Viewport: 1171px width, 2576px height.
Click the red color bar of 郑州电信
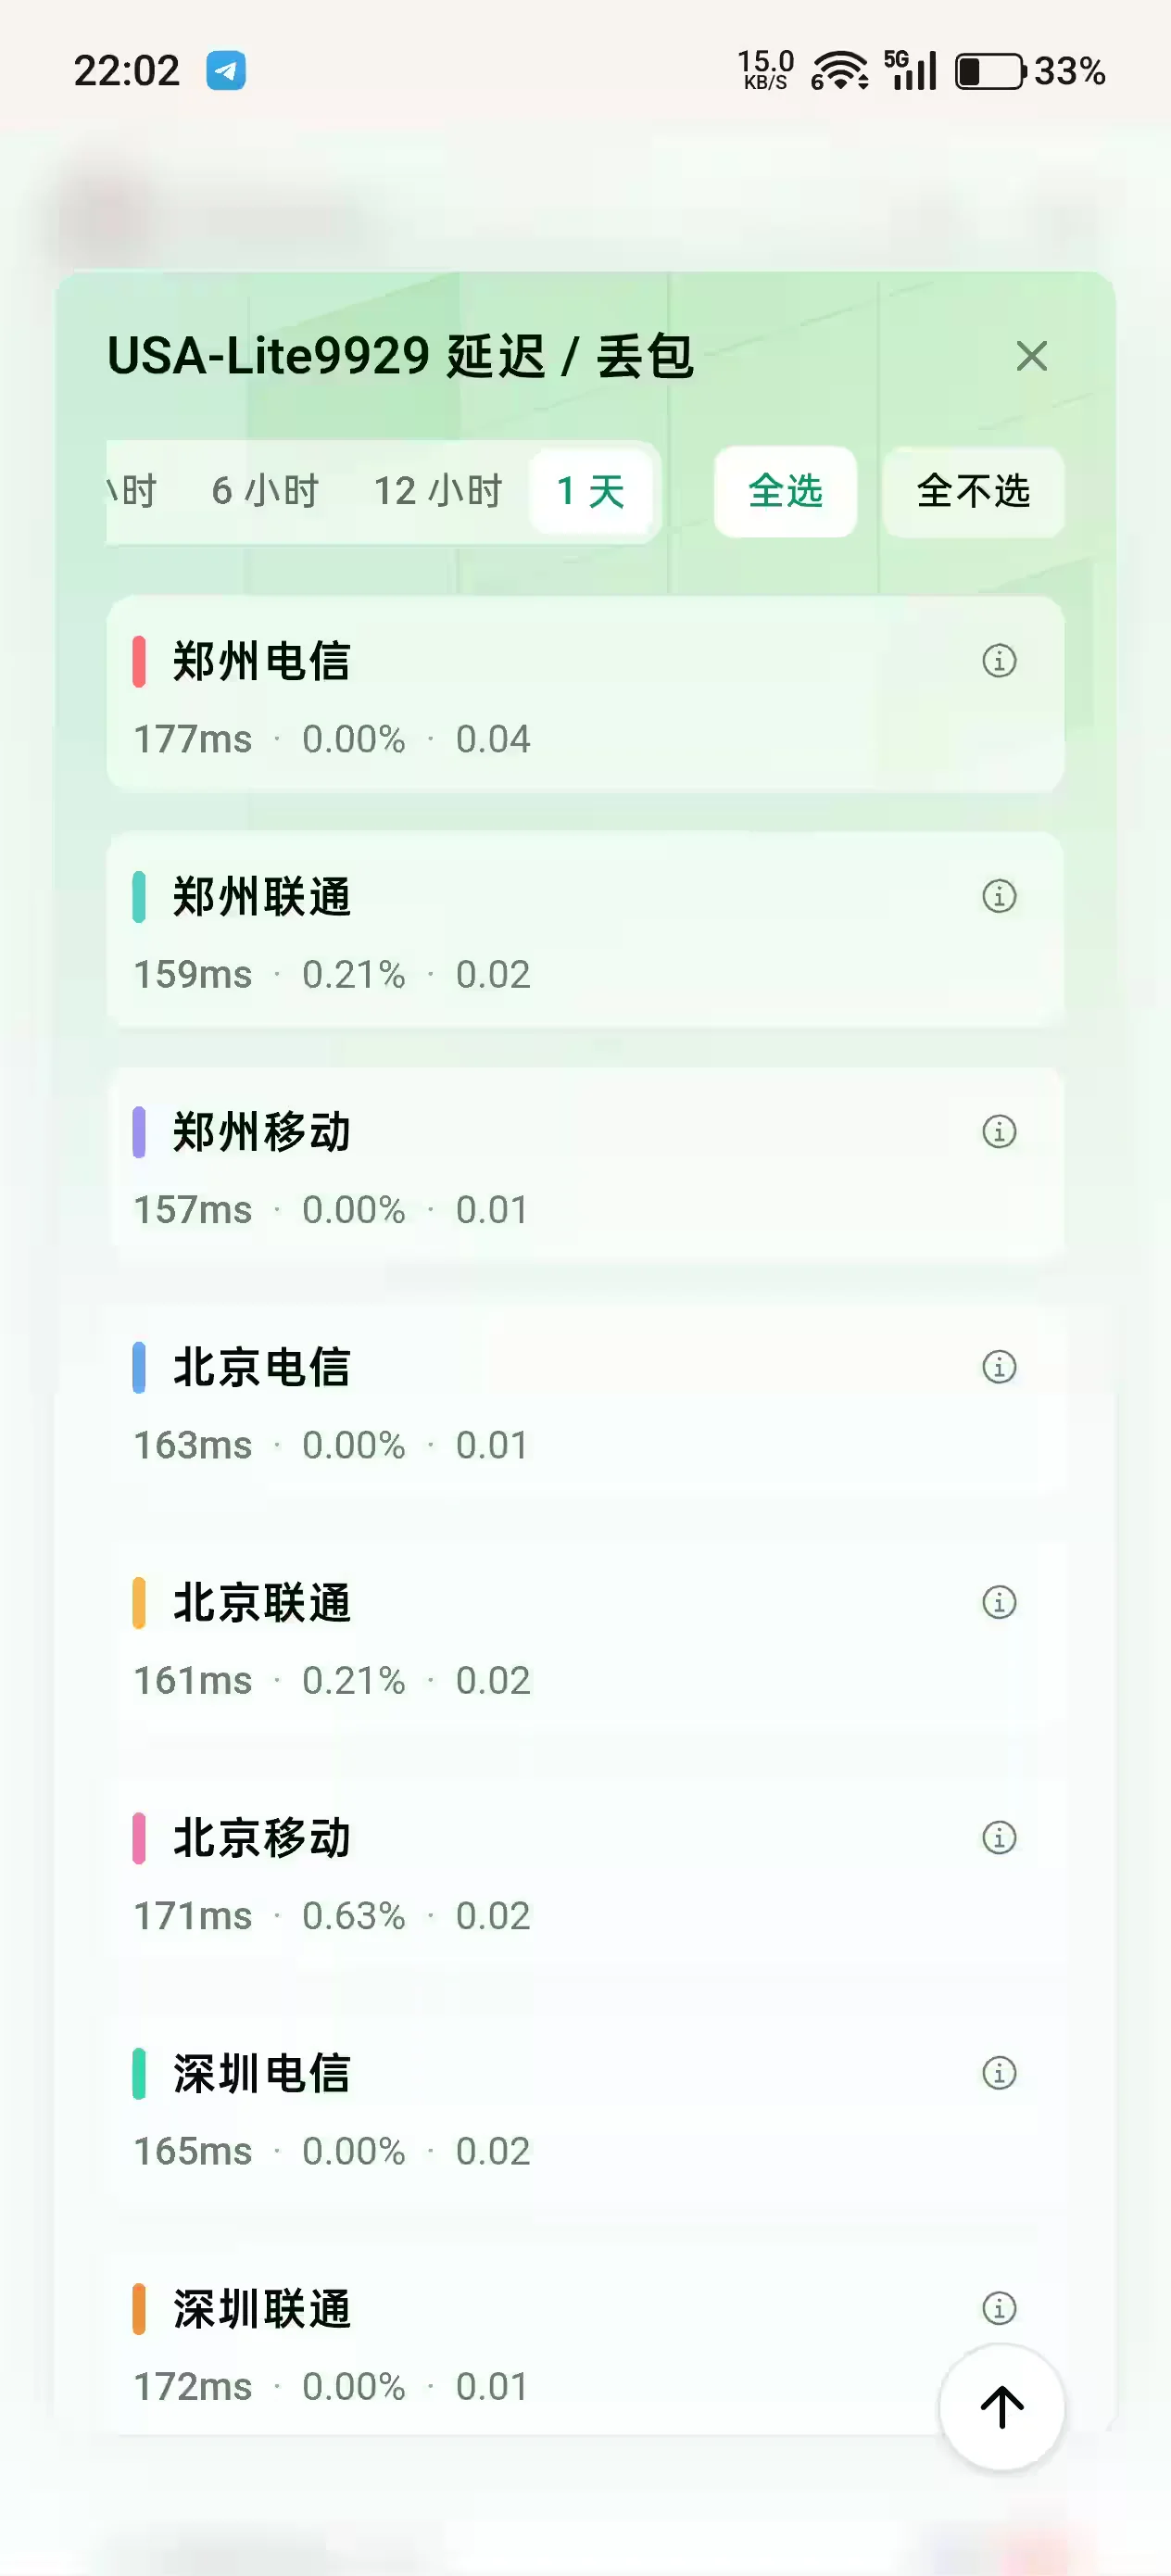pyautogui.click(x=139, y=661)
